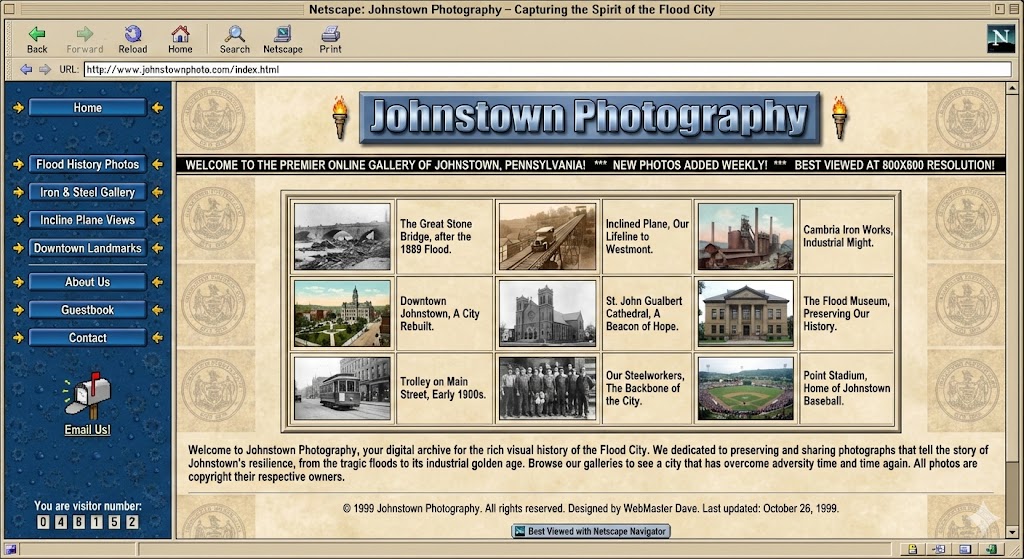
Task: Click the small back arrow beside URL label
Action: 26,69
